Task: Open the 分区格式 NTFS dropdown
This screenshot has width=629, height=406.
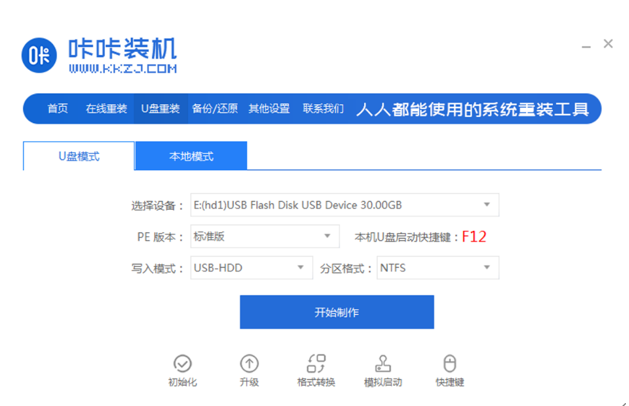Action: 438,268
